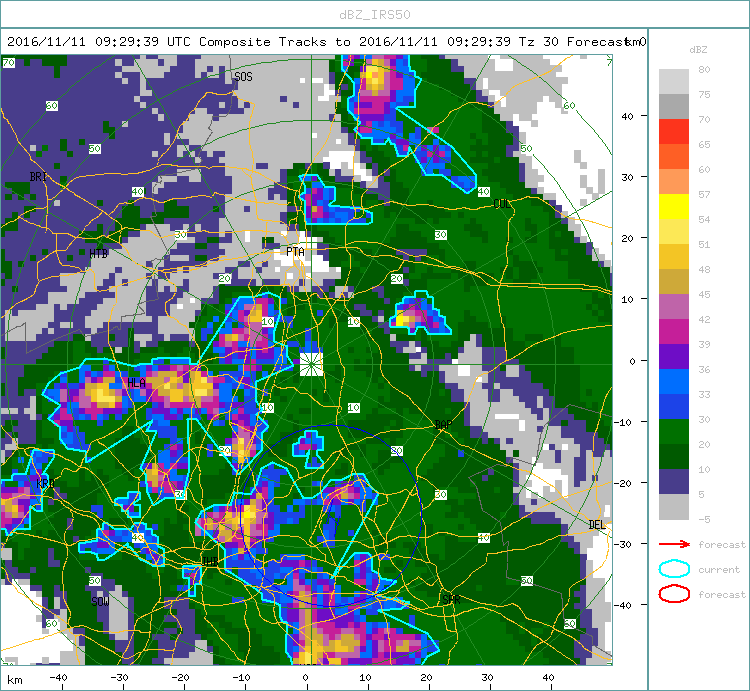Screen dimensions: 750x691
Task: Click the km label on the horizontal axis
Action: 15,680
